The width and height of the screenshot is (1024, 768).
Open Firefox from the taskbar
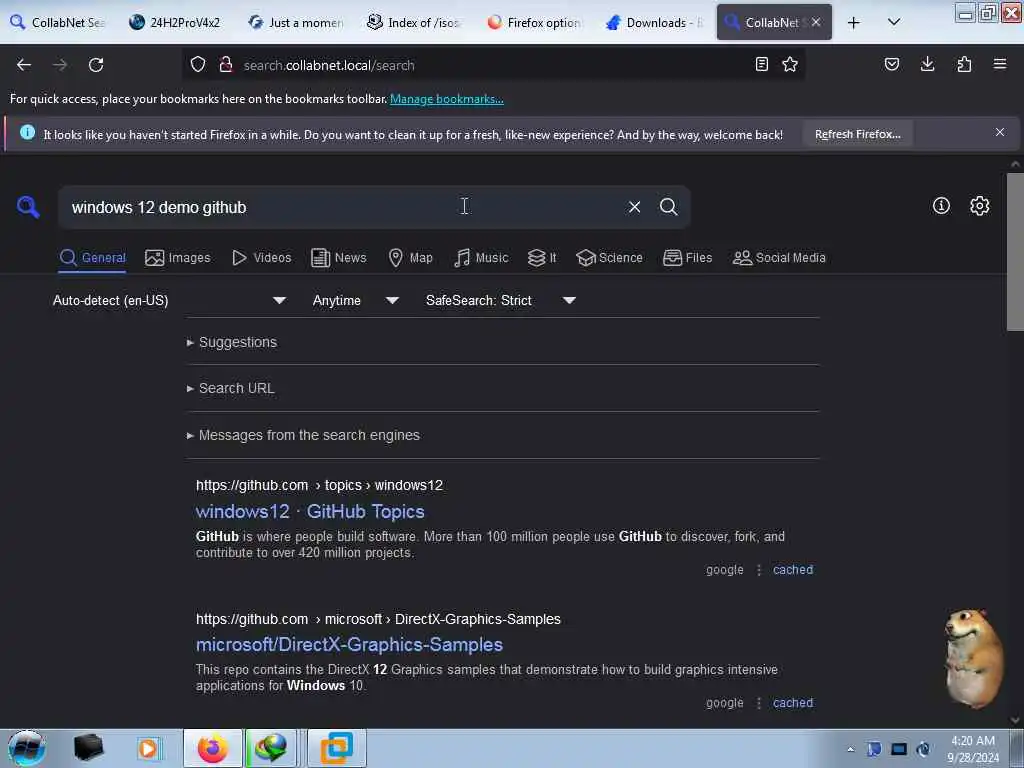coord(212,748)
